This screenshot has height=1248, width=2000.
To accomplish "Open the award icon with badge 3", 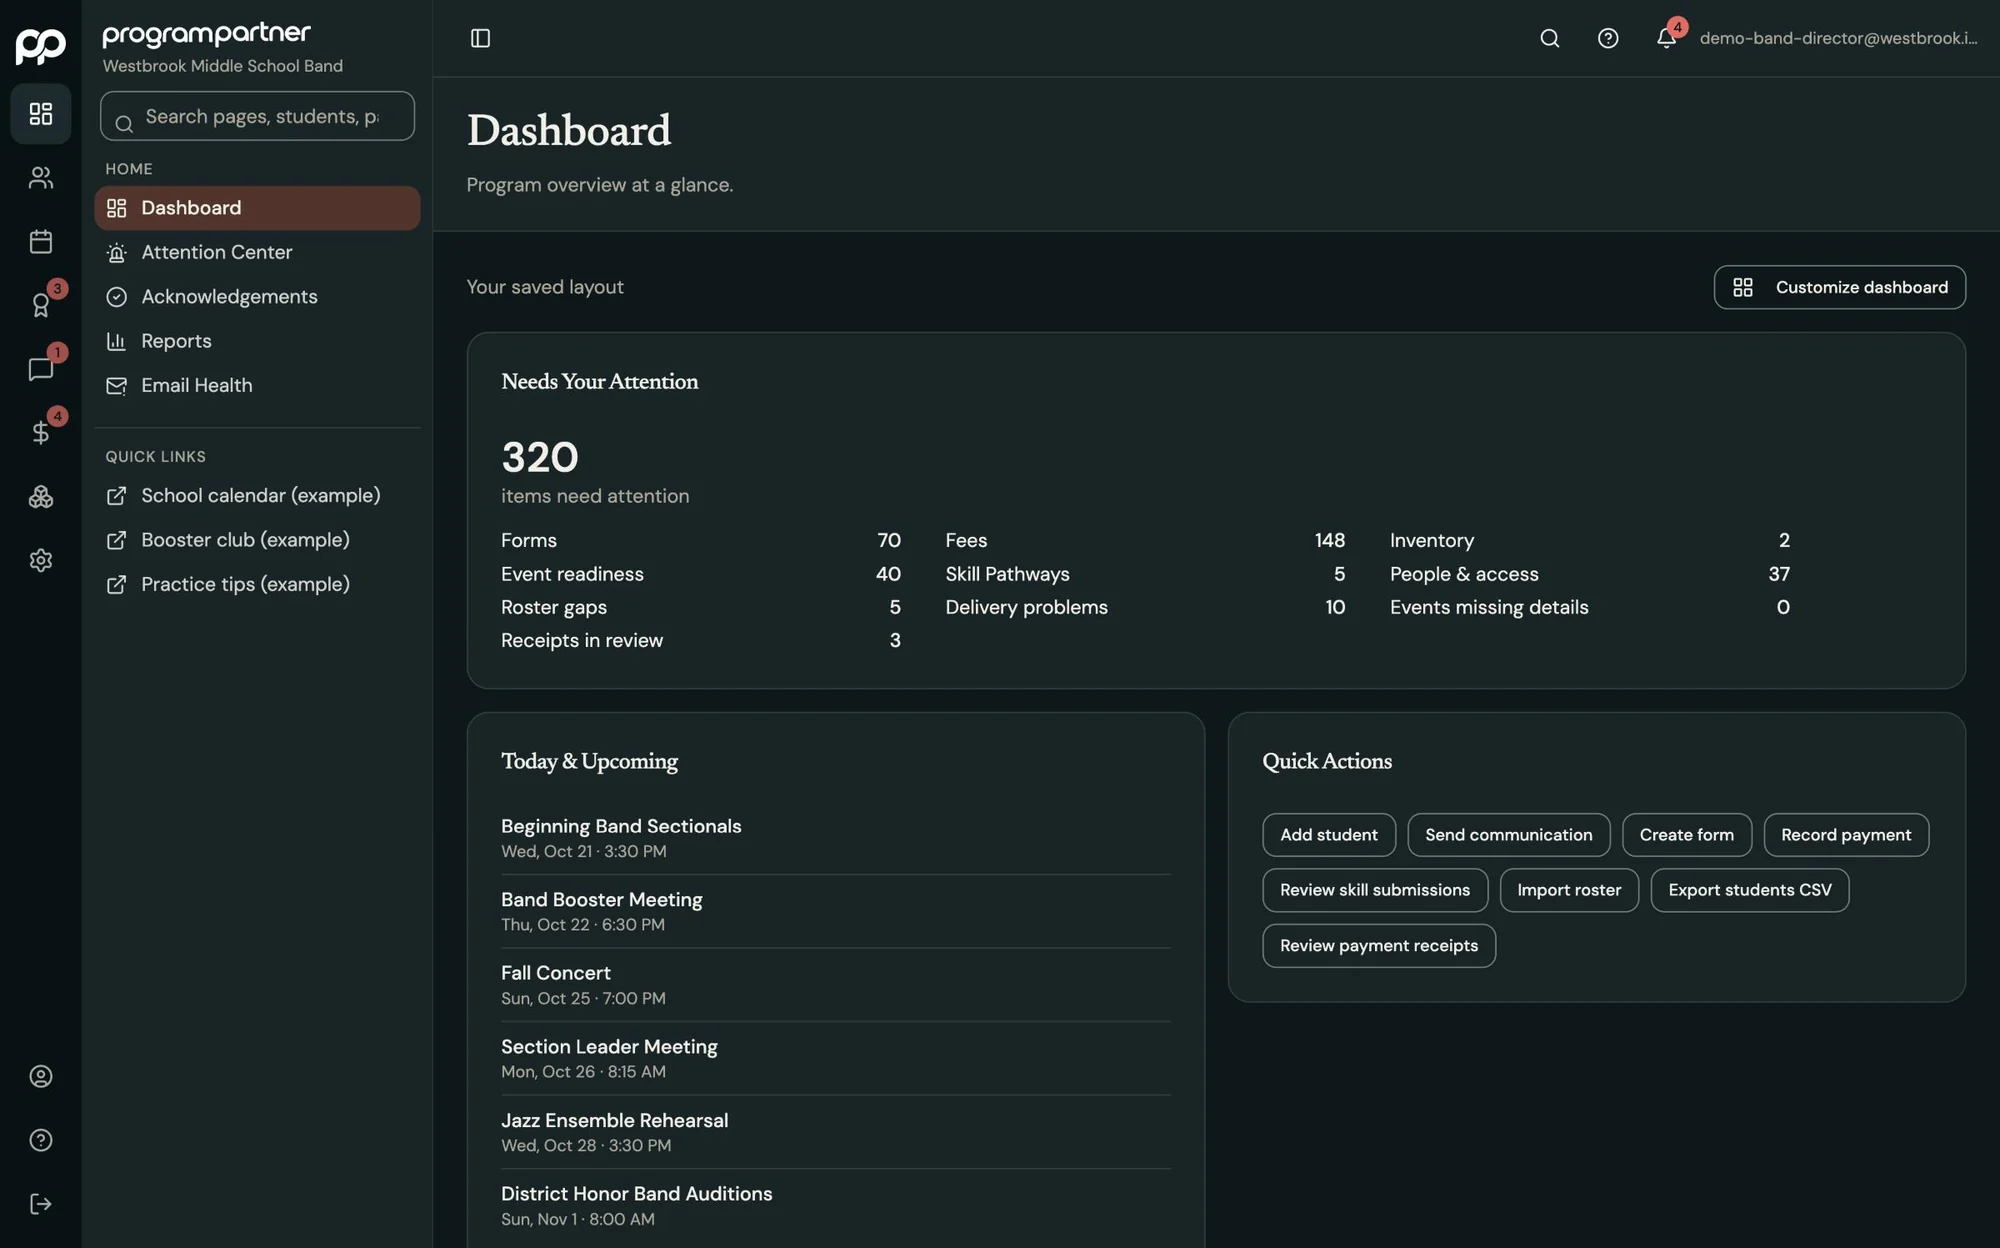I will pos(40,305).
